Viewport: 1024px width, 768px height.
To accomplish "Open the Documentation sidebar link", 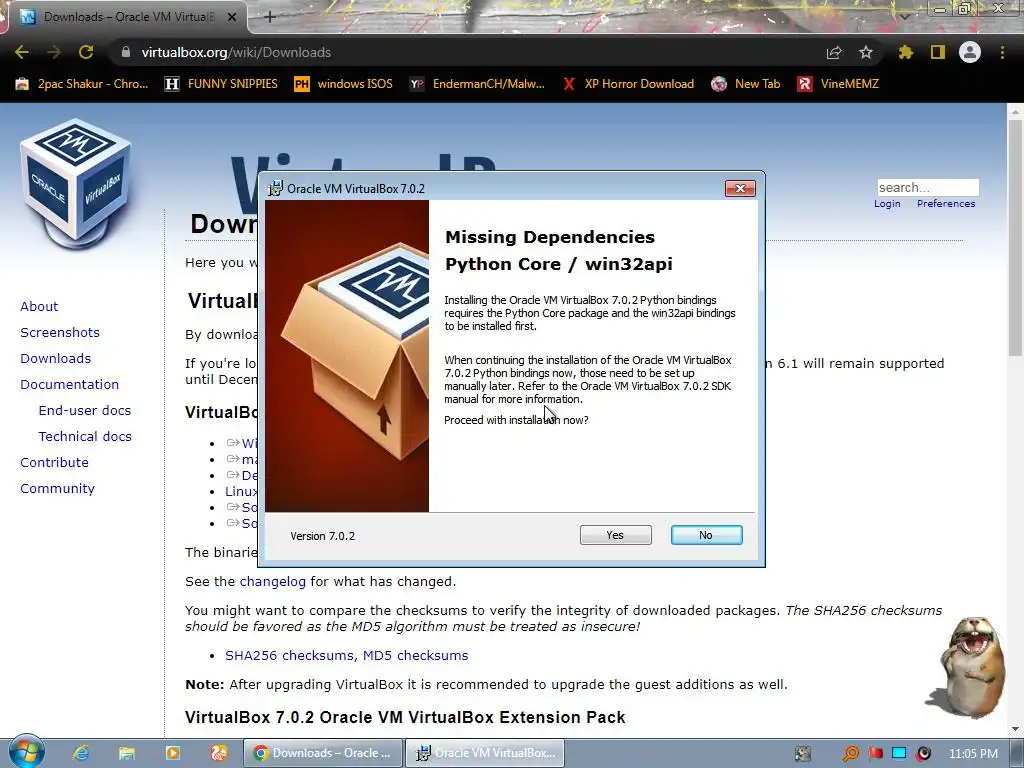I will (69, 385).
